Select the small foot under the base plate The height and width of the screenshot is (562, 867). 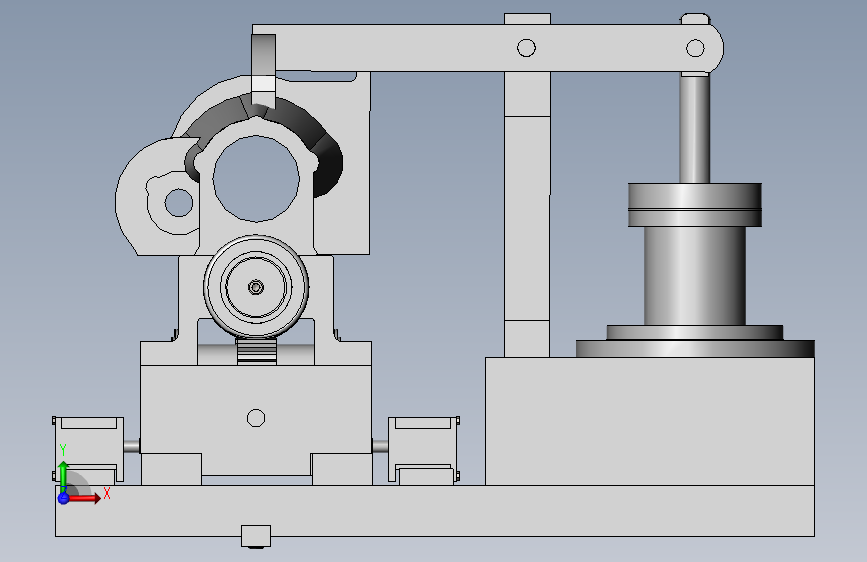point(256,537)
